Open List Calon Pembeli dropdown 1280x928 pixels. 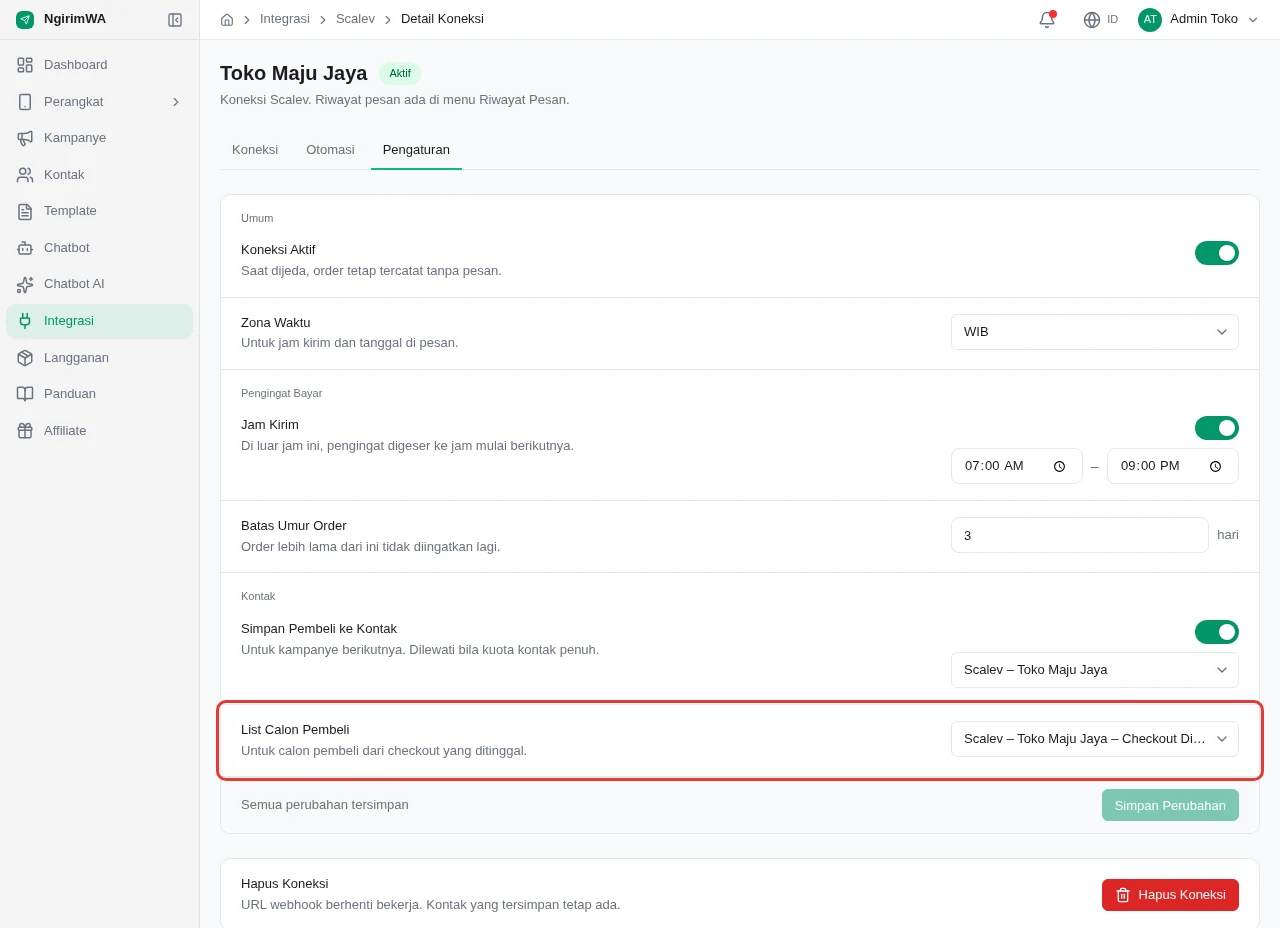coord(1095,739)
